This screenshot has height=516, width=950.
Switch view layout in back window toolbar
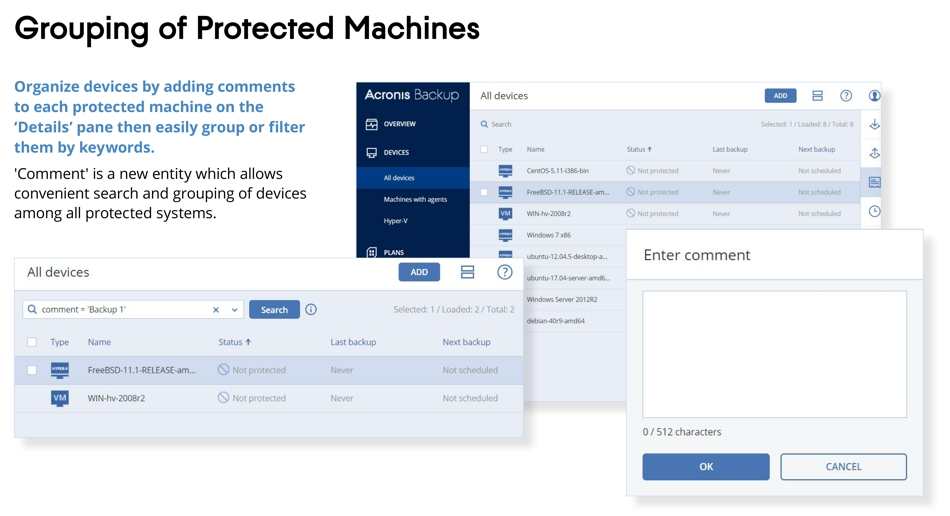817,96
